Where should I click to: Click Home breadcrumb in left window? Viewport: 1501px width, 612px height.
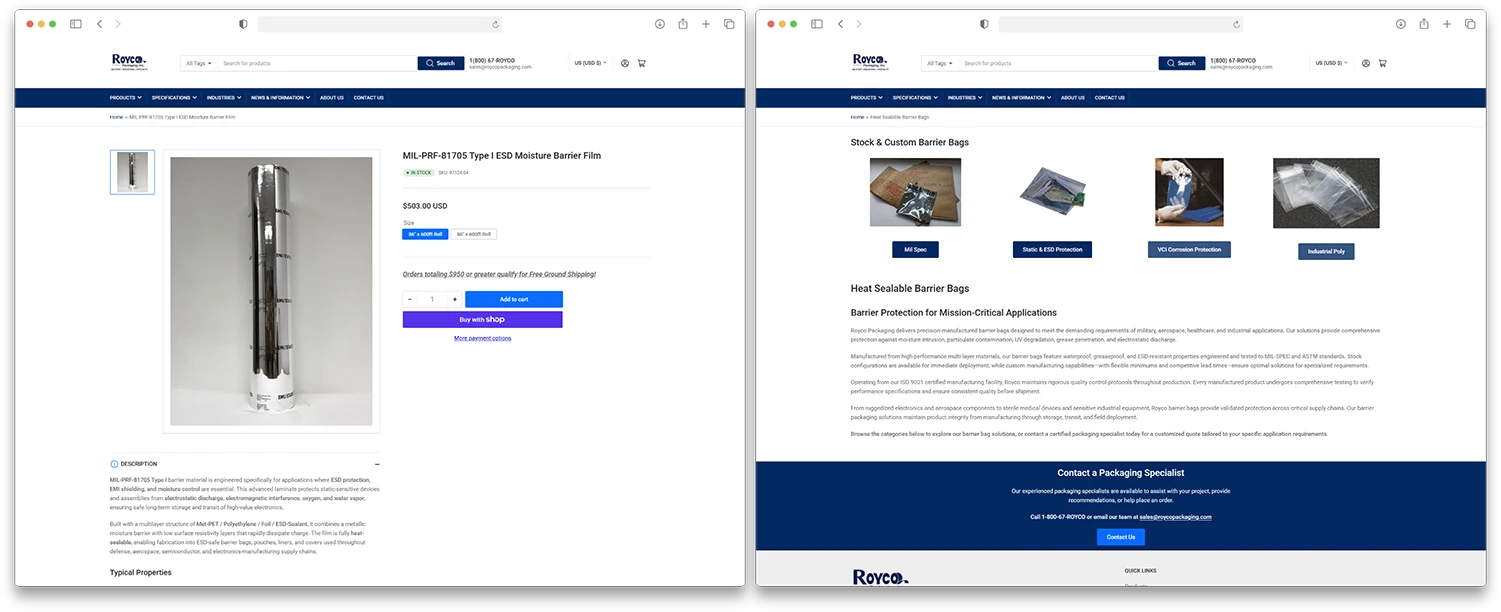tap(116, 117)
